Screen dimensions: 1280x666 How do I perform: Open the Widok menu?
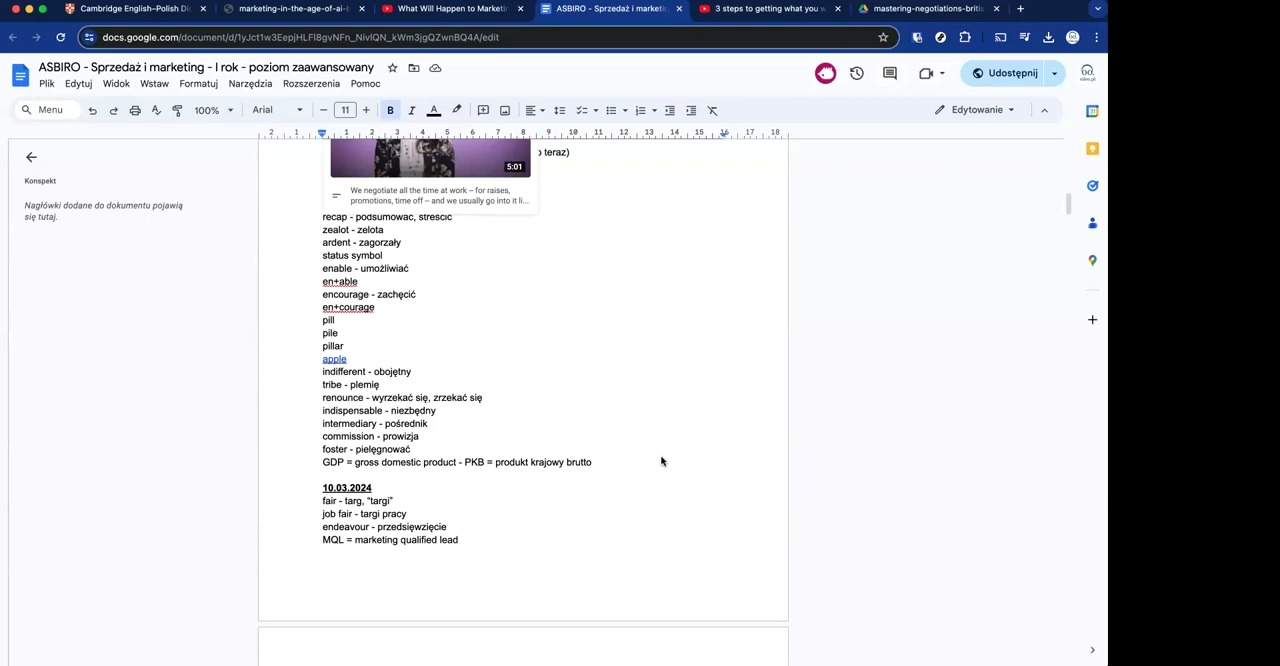point(116,84)
